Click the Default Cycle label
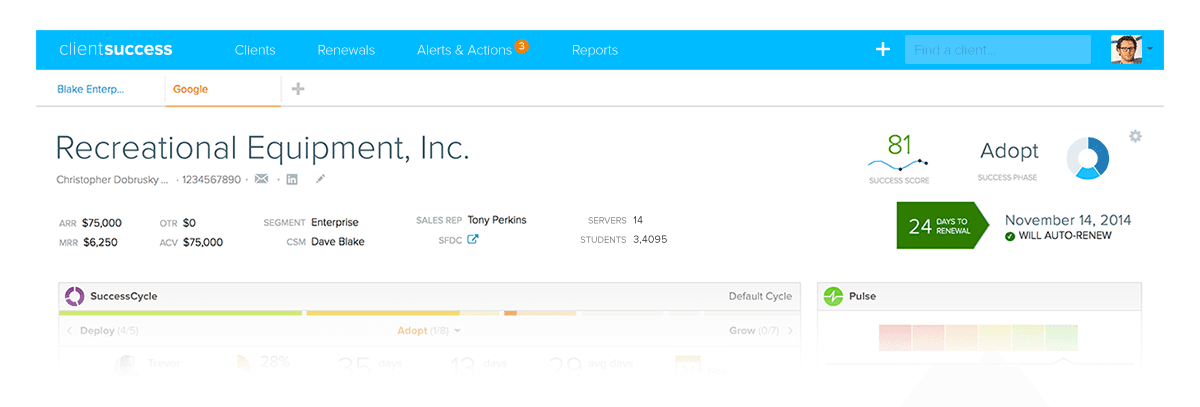The height and width of the screenshot is (407, 1200). click(x=761, y=296)
